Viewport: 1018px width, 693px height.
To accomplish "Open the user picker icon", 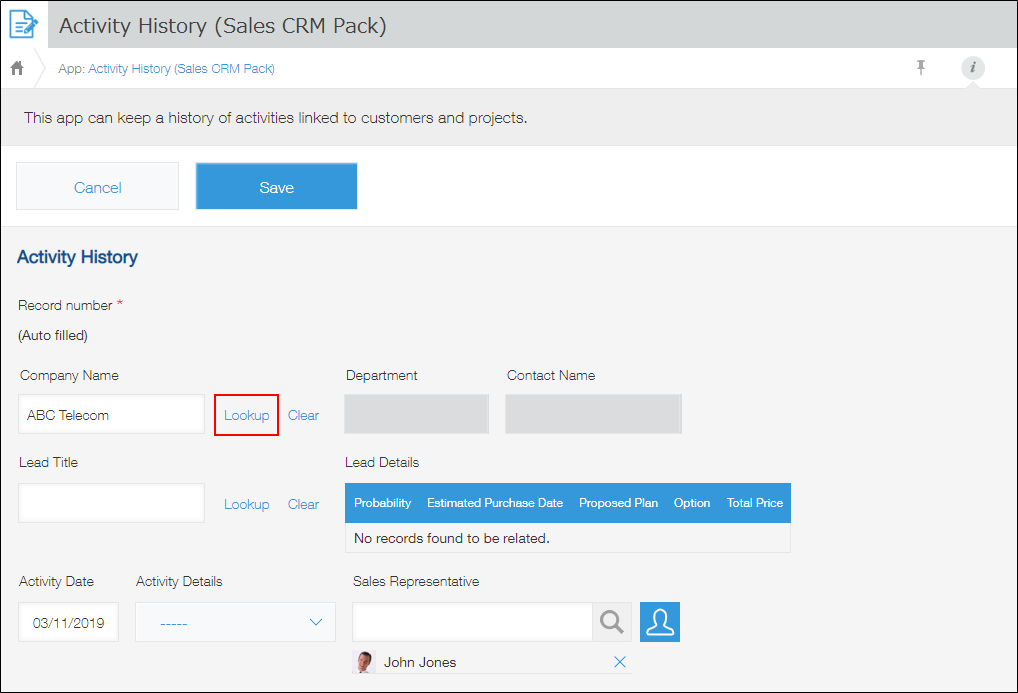I will click(x=660, y=622).
